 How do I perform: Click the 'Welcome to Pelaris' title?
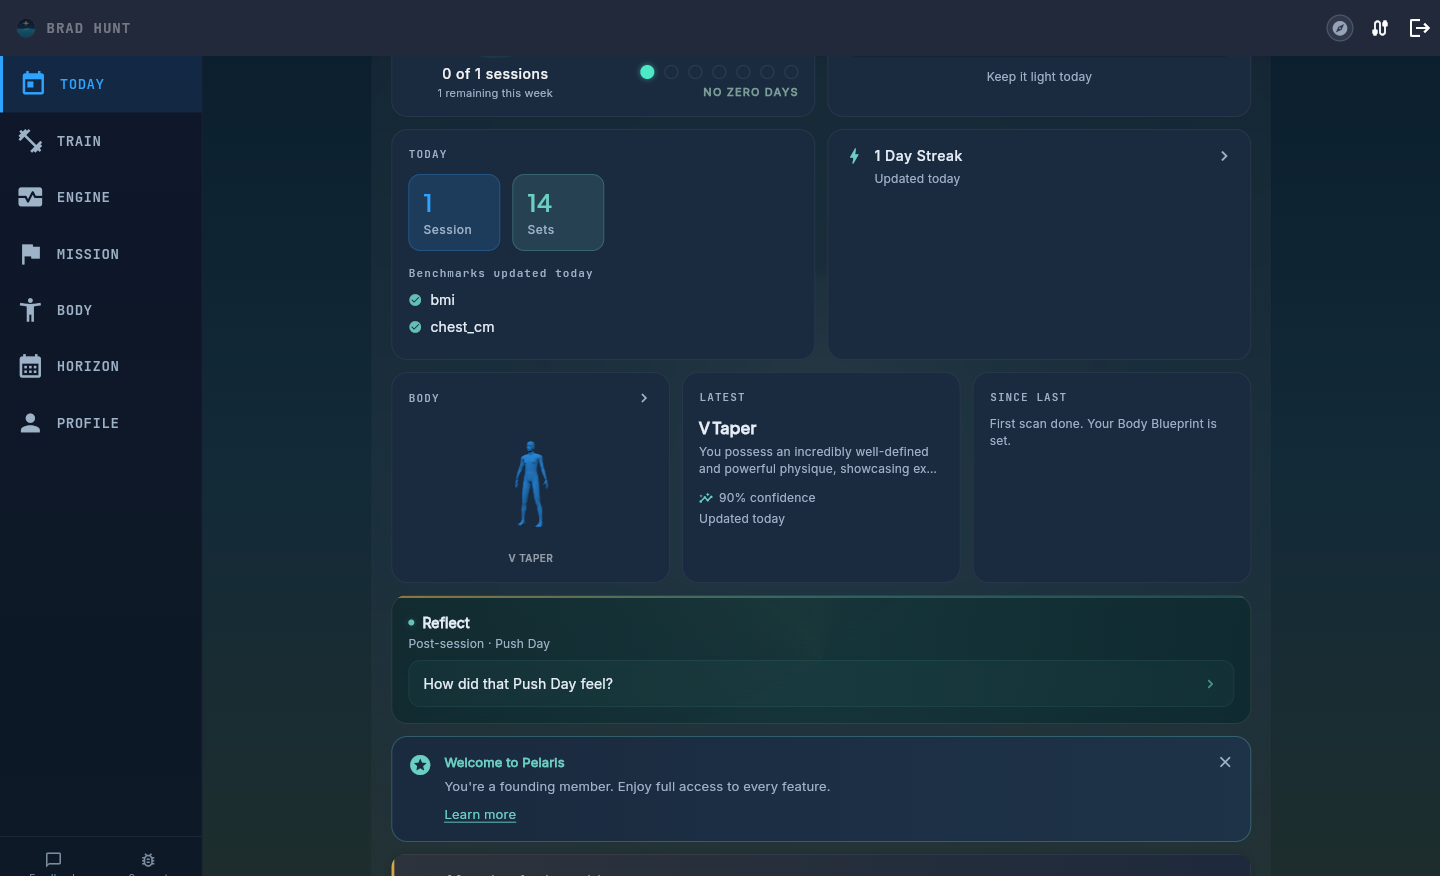(x=504, y=763)
